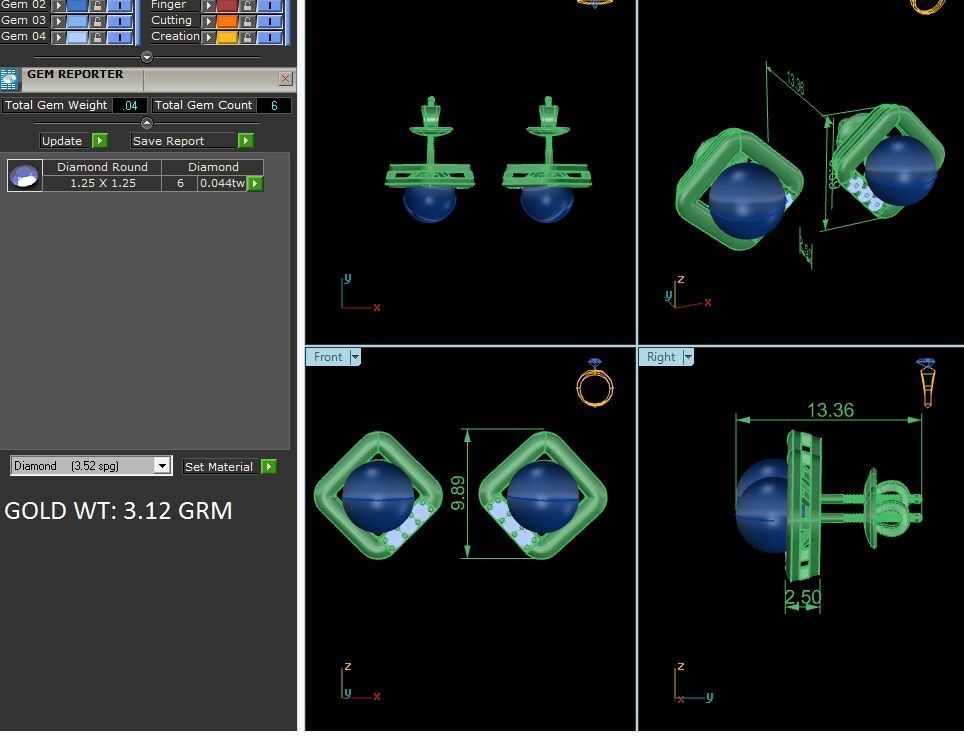The image size is (964, 740).
Task: Click the 0.044tw weight cell
Action: tap(222, 183)
